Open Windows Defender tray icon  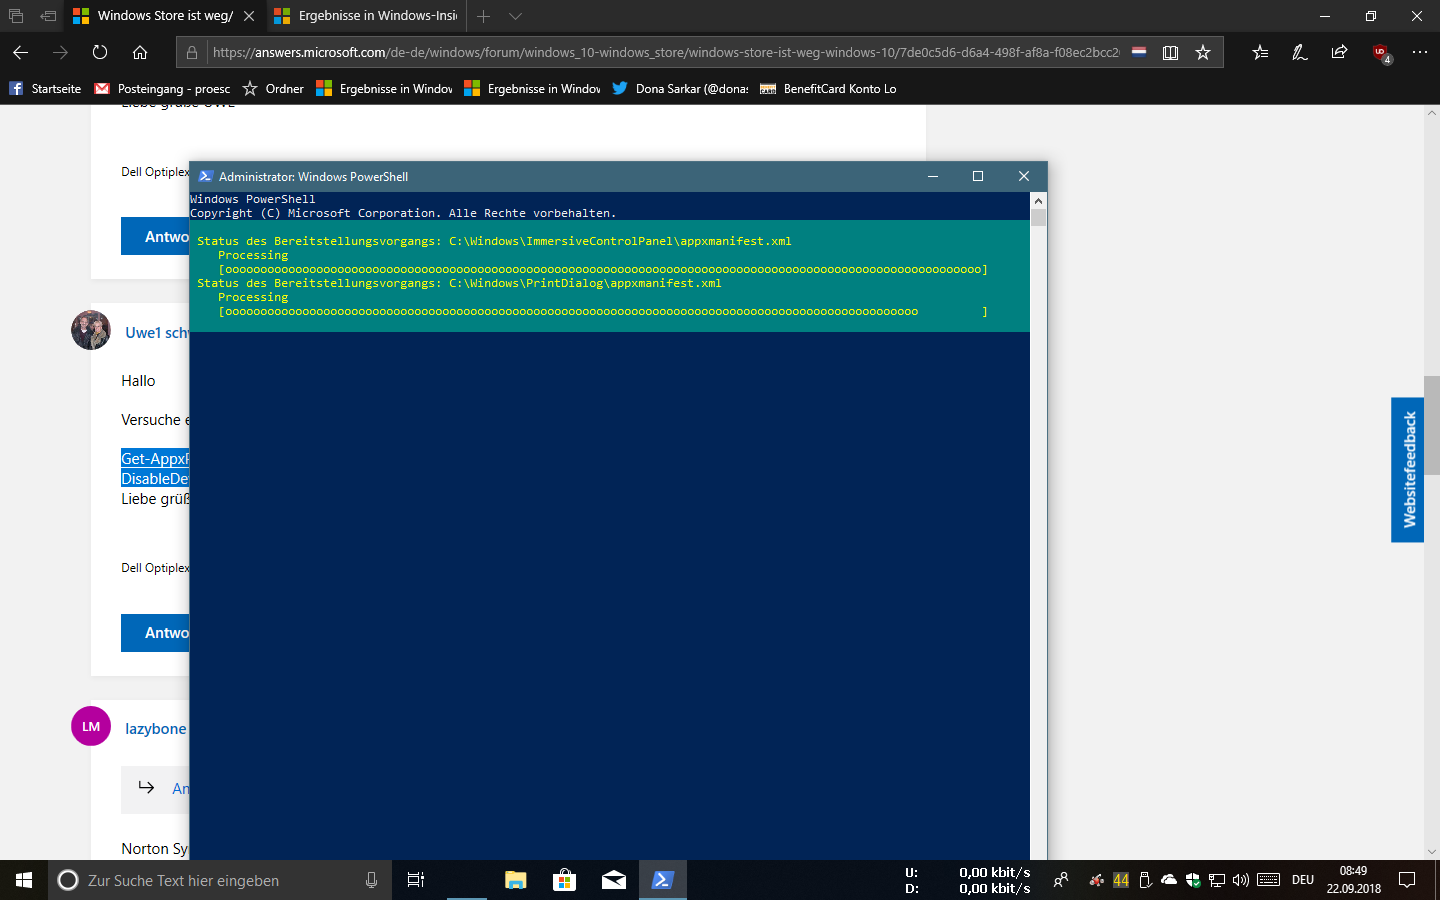click(x=1193, y=880)
